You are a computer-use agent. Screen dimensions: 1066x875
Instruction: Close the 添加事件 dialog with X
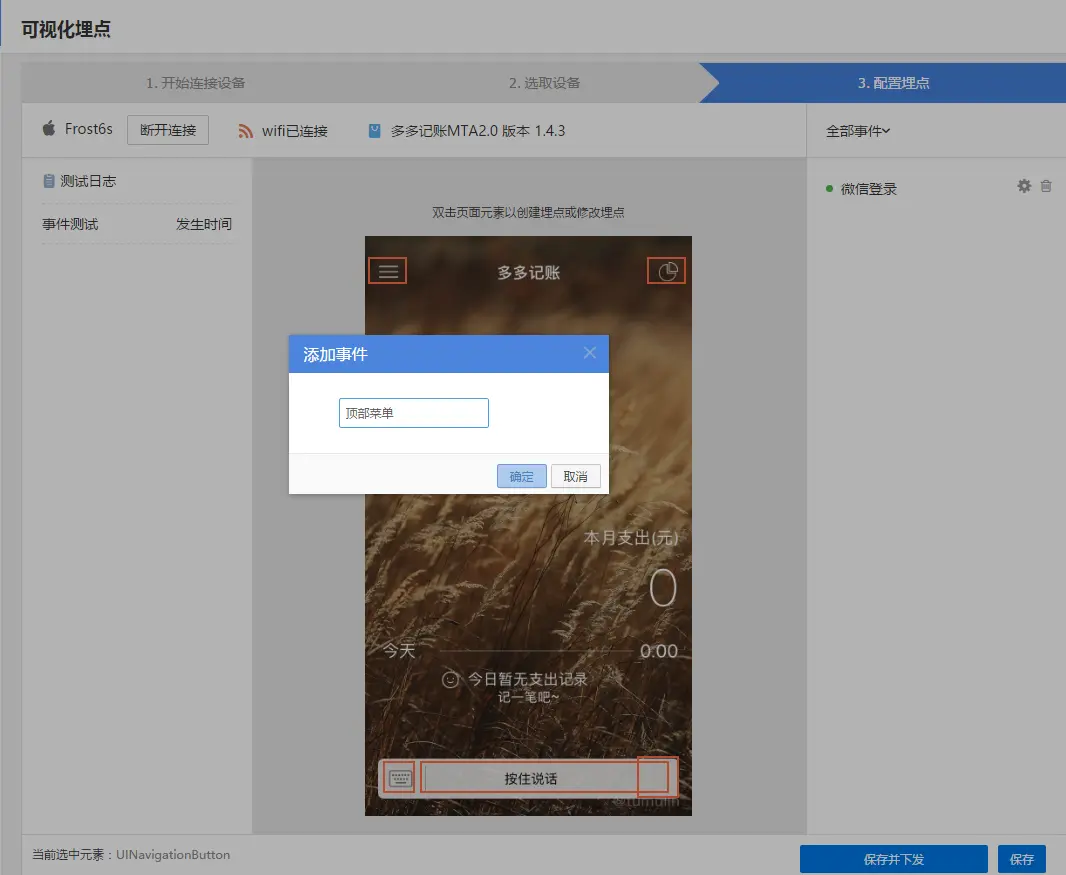(x=589, y=353)
